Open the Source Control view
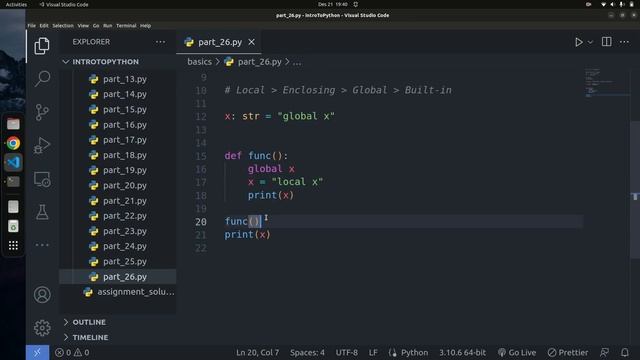The image size is (640, 360). 42,112
